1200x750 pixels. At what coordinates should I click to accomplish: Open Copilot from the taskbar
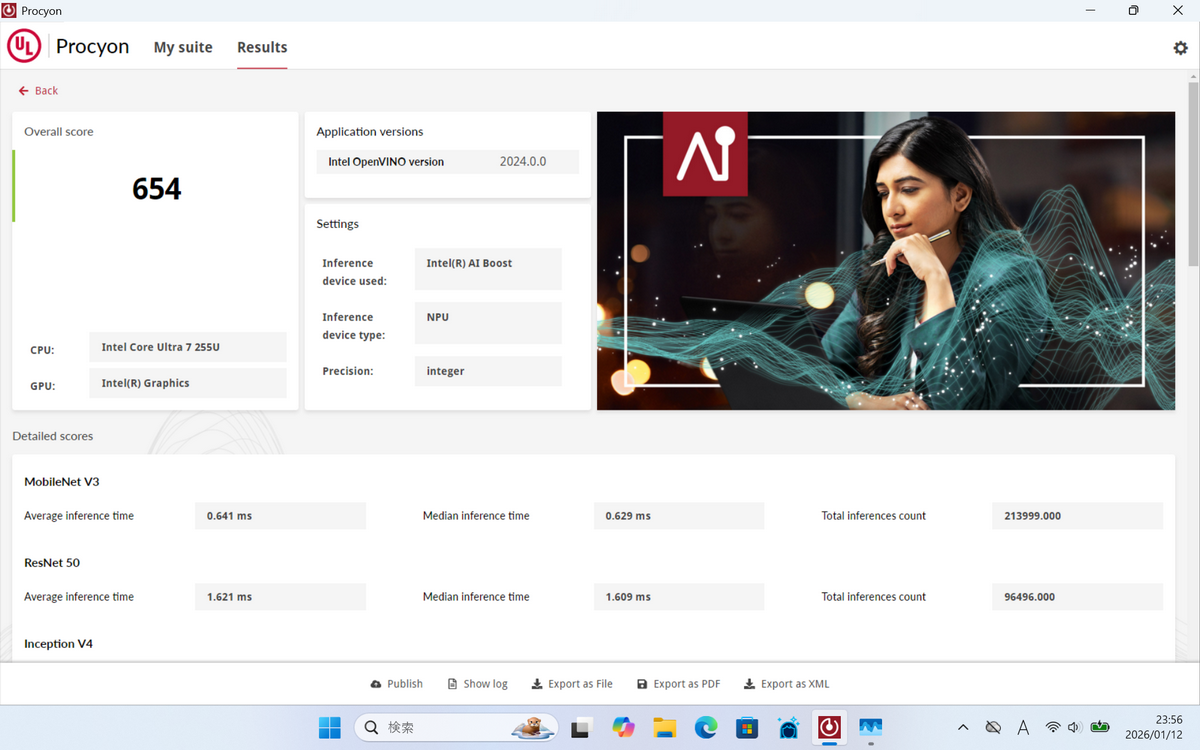click(624, 727)
